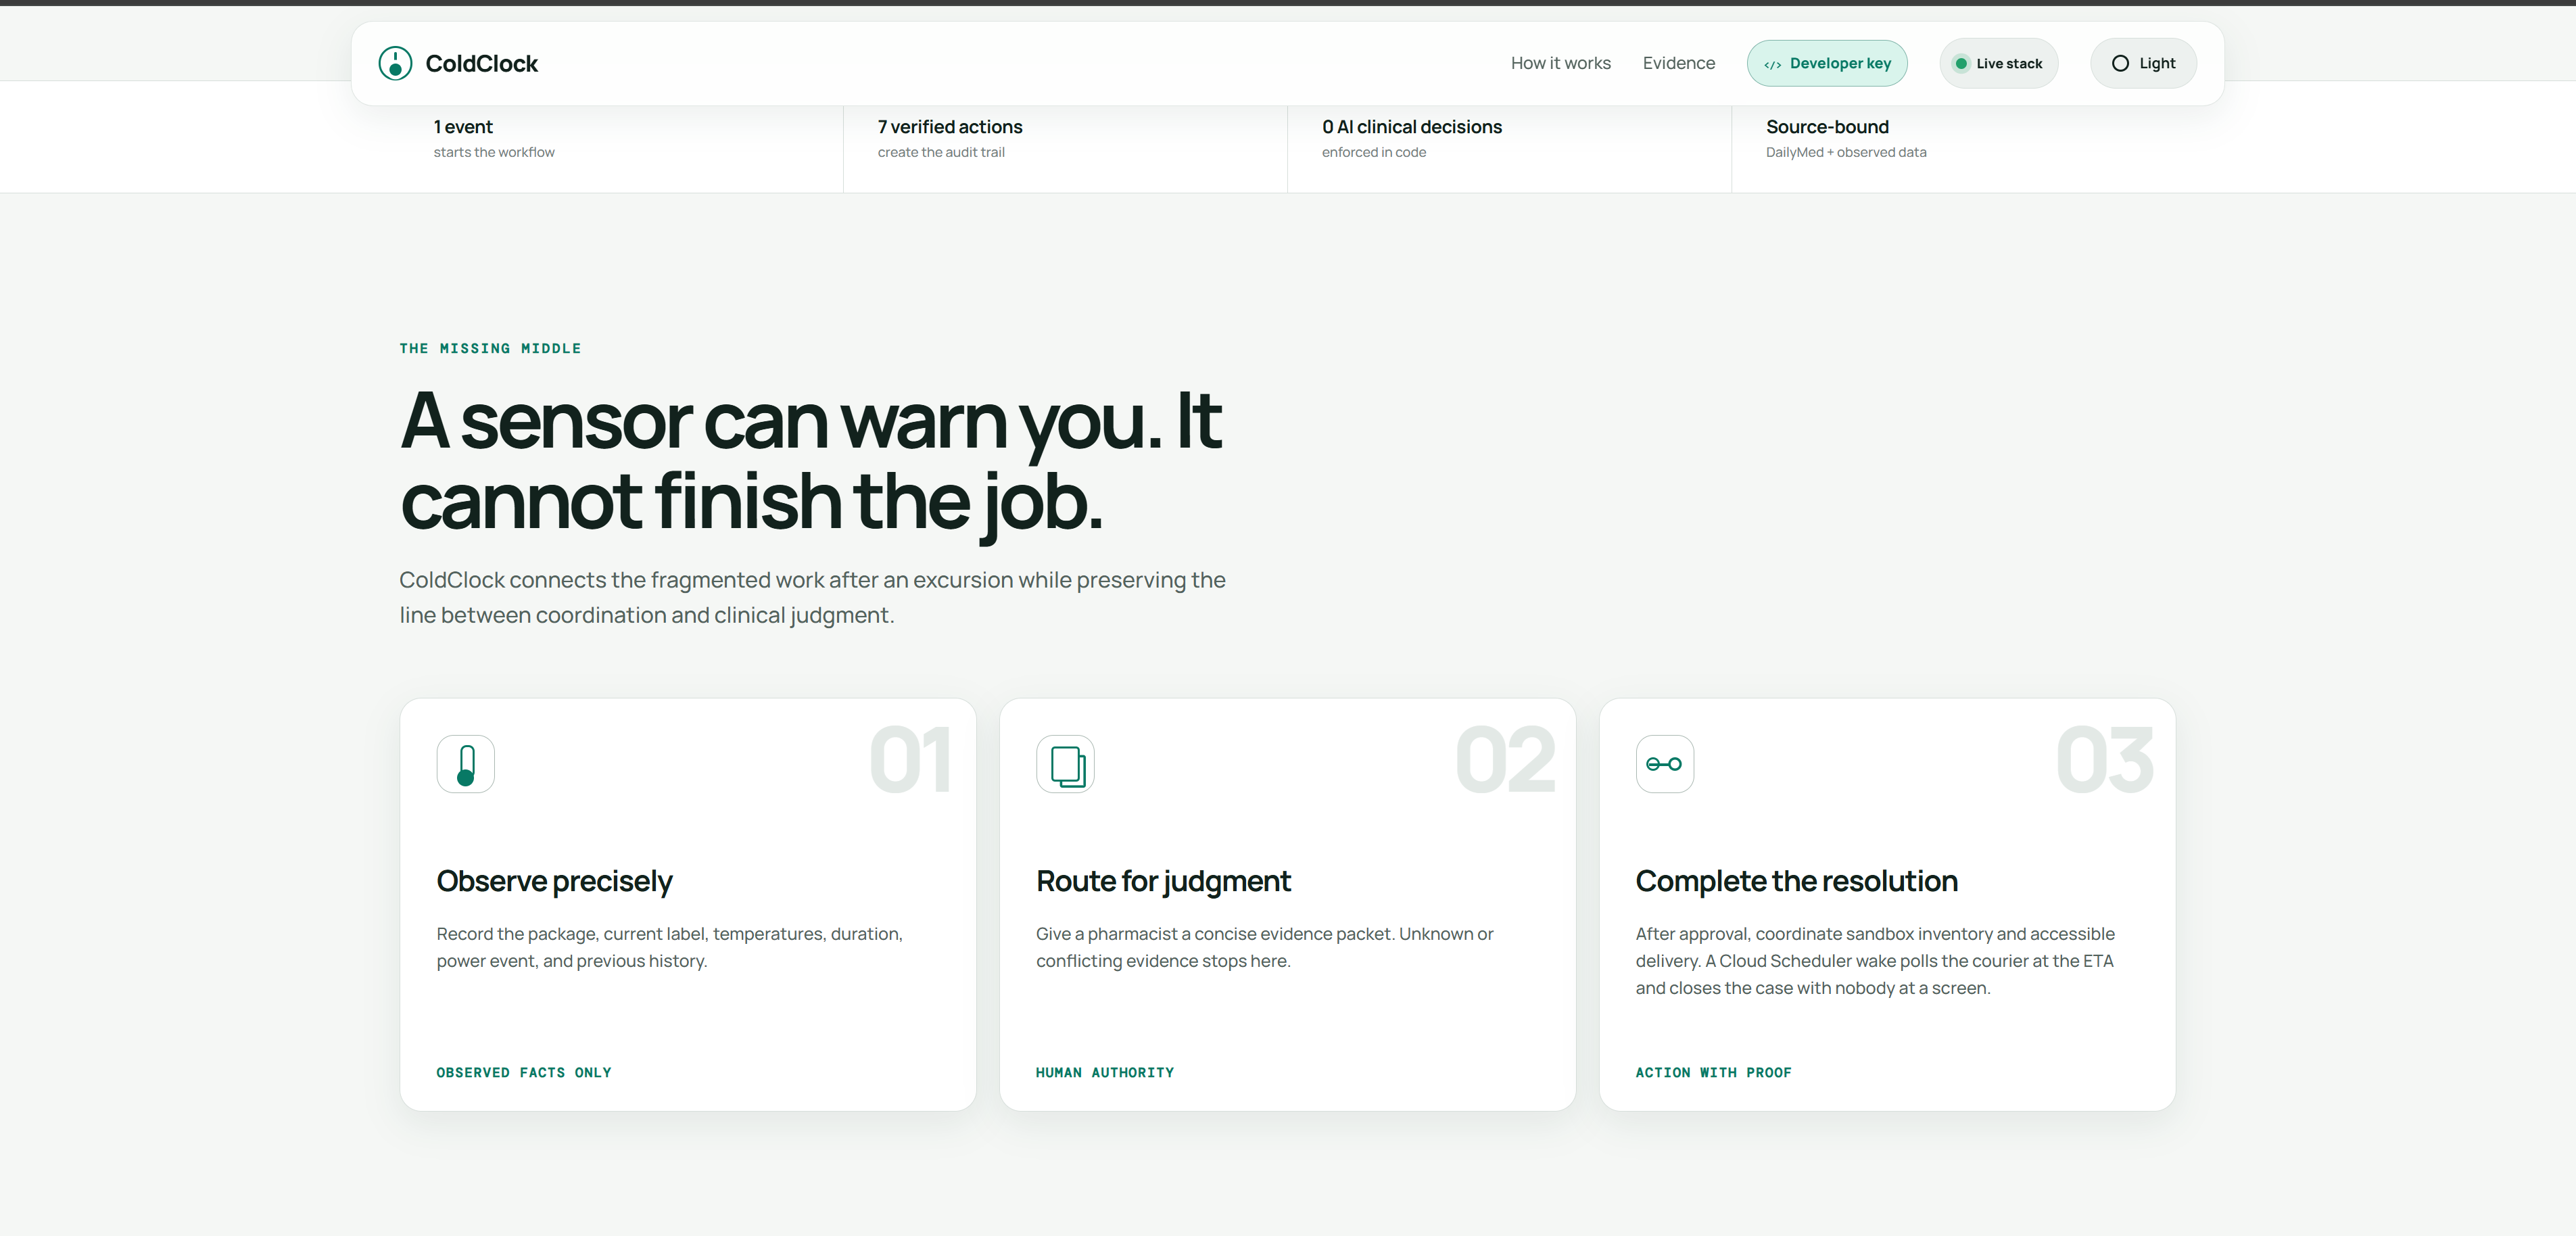Image resolution: width=2576 pixels, height=1236 pixels.
Task: Click the 'Give a pharmacist a concise evidence packet' description
Action: (x=1265, y=947)
